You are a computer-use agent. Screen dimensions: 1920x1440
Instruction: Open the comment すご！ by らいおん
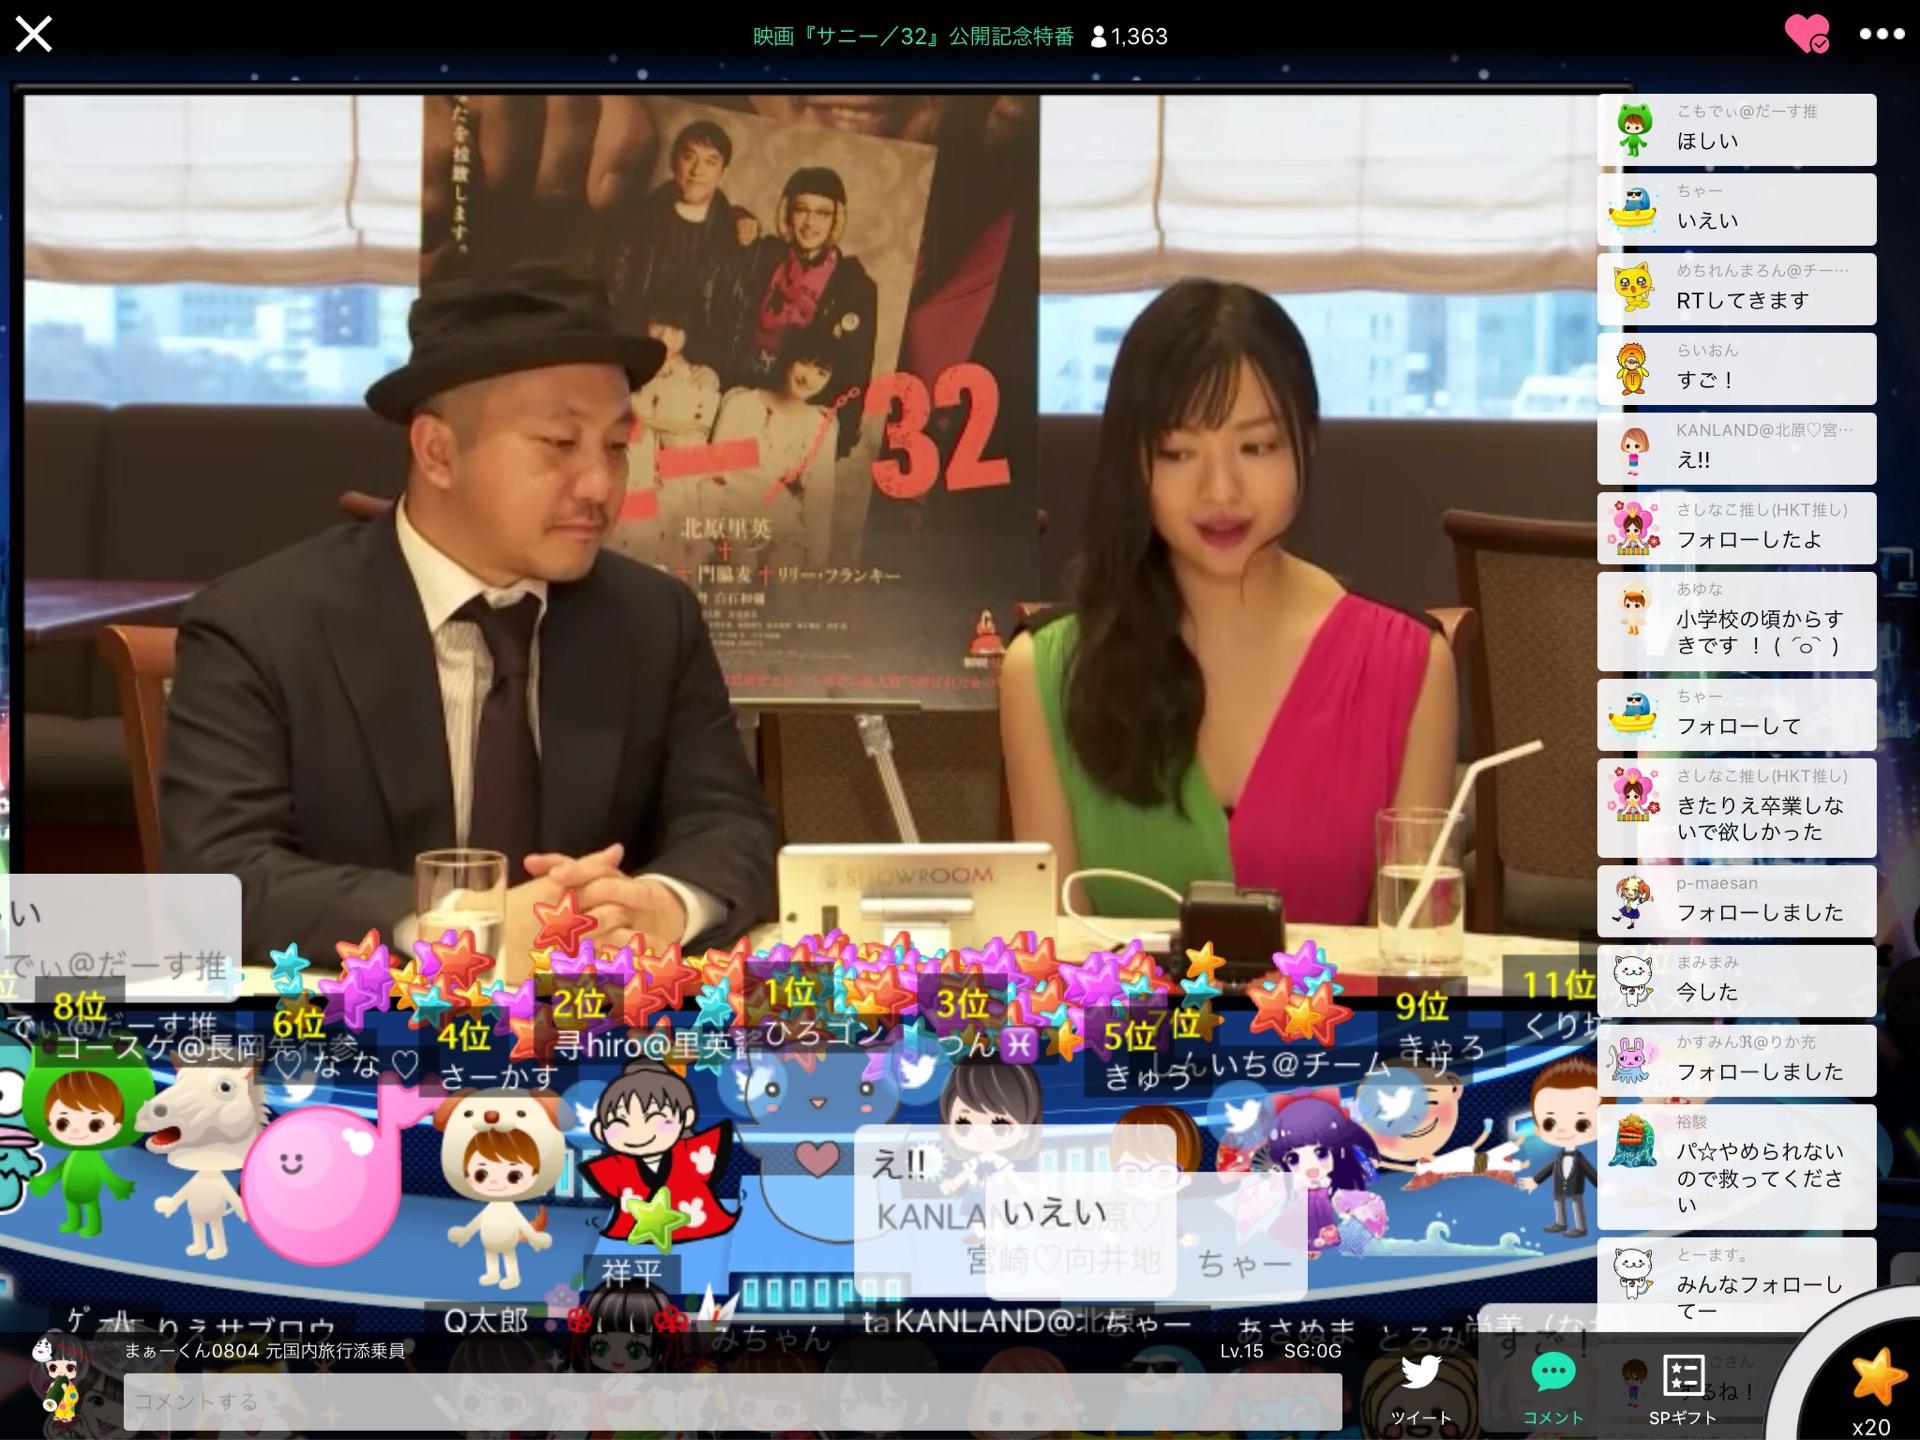coord(1736,369)
